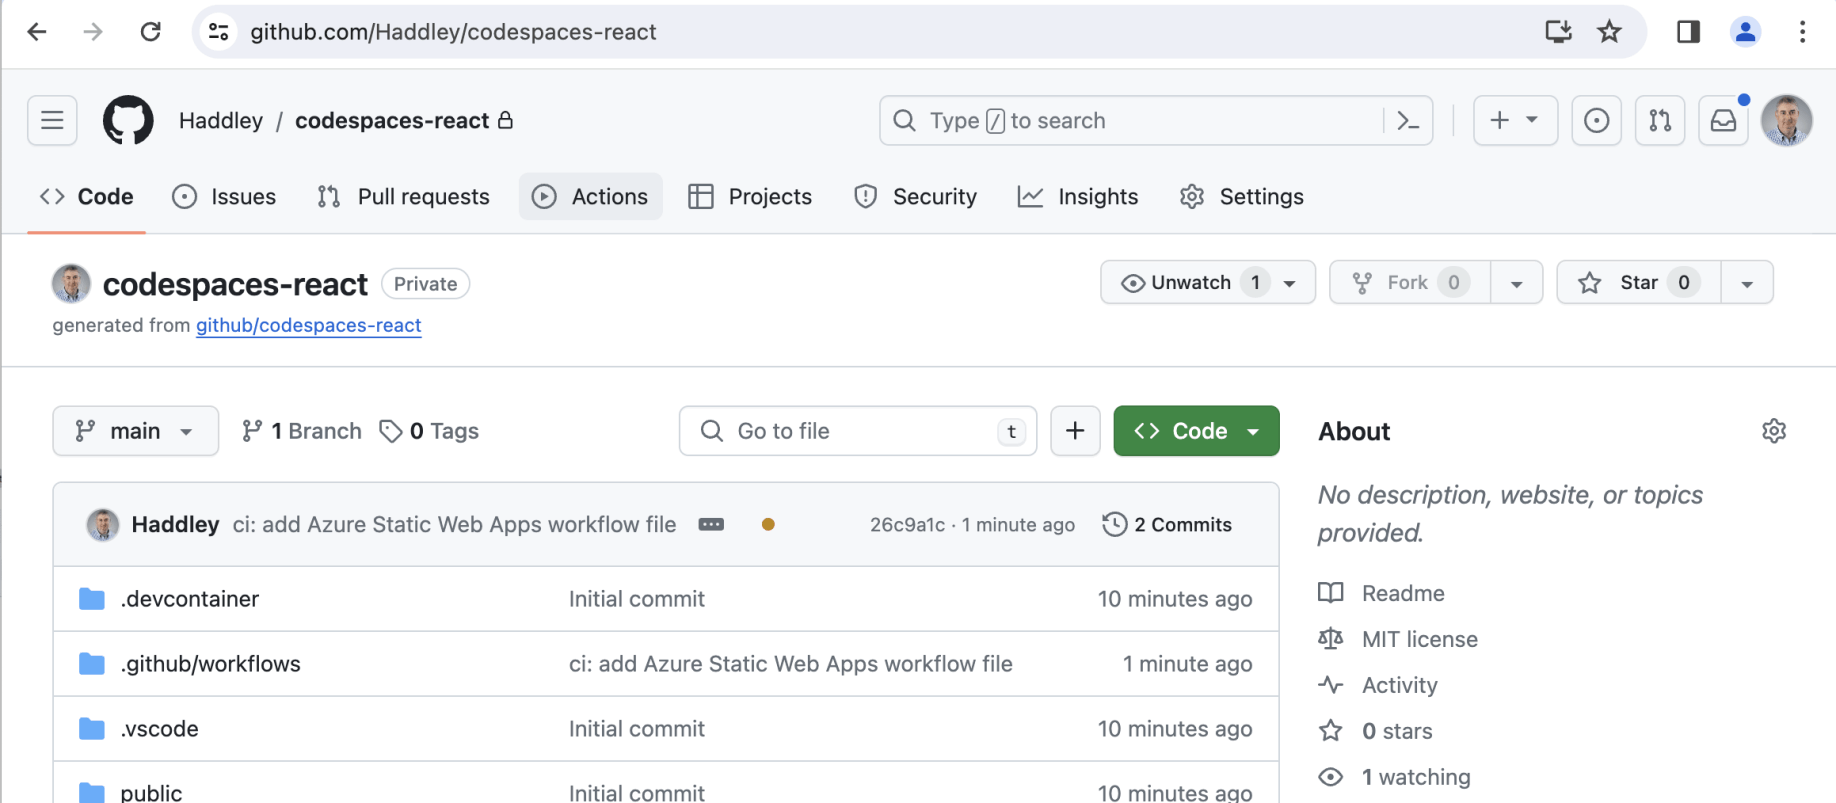View the 2 Commits history
Viewport: 1836px width, 803px height.
tap(1167, 525)
